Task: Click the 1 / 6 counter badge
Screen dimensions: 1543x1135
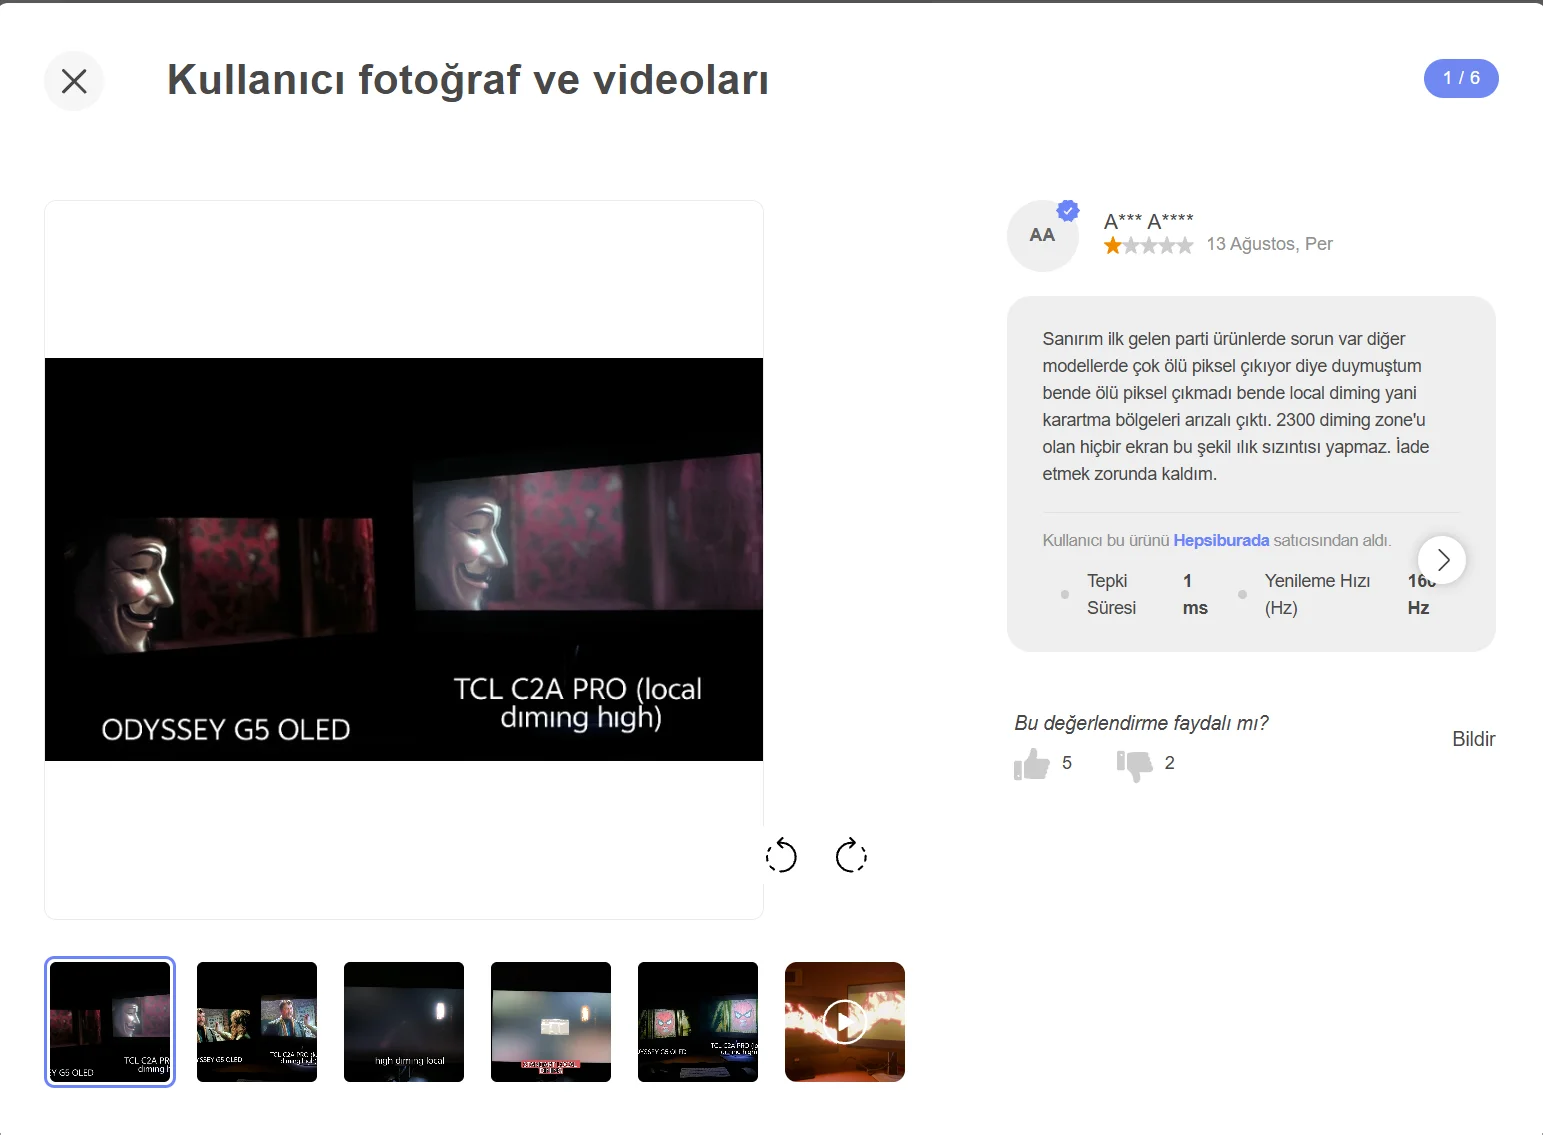Action: (1461, 78)
